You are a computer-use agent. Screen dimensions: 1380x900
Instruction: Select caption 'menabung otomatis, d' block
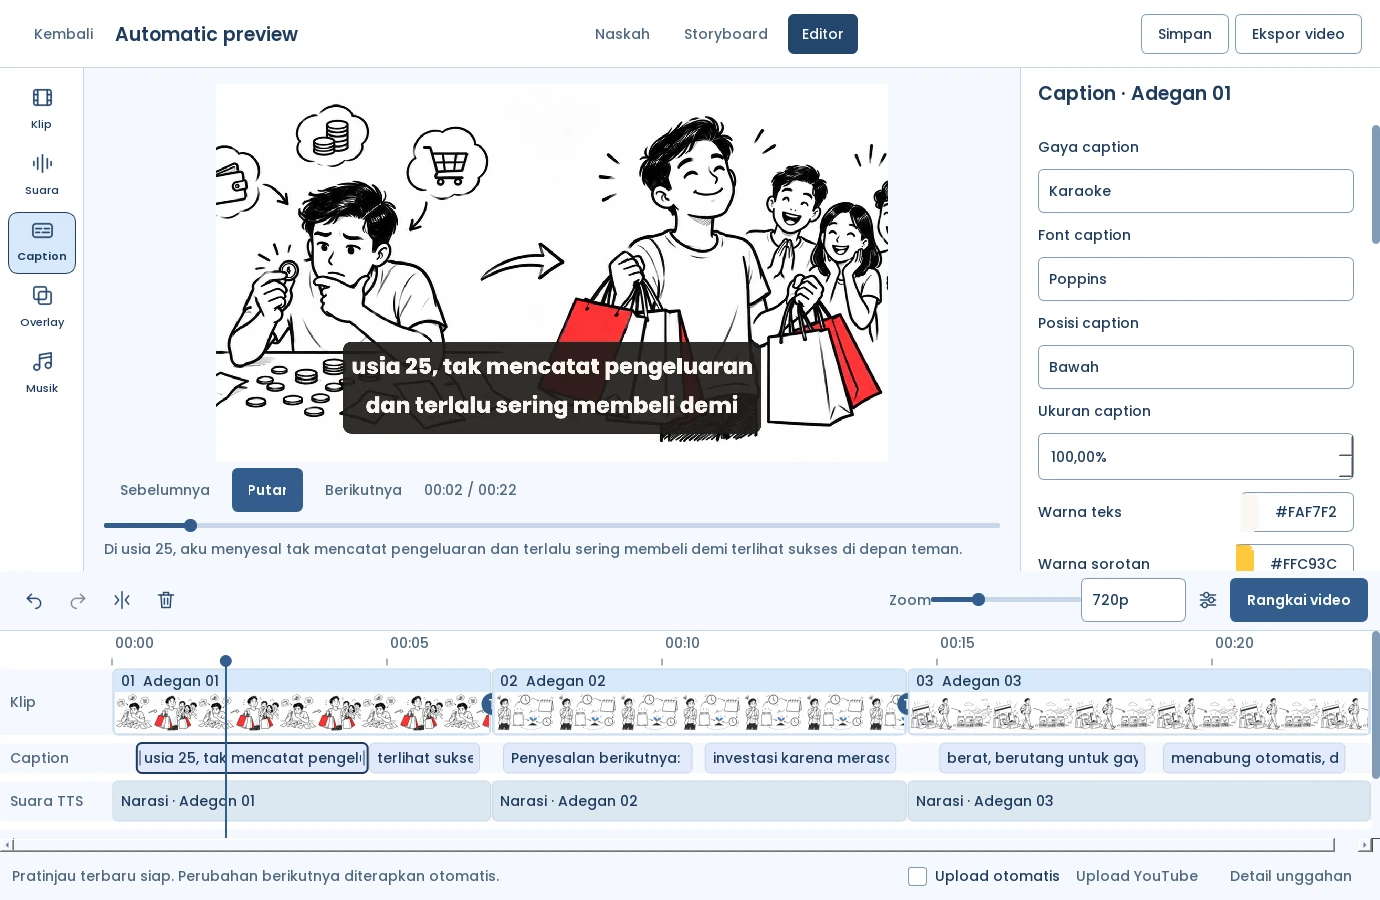pyautogui.click(x=1254, y=758)
